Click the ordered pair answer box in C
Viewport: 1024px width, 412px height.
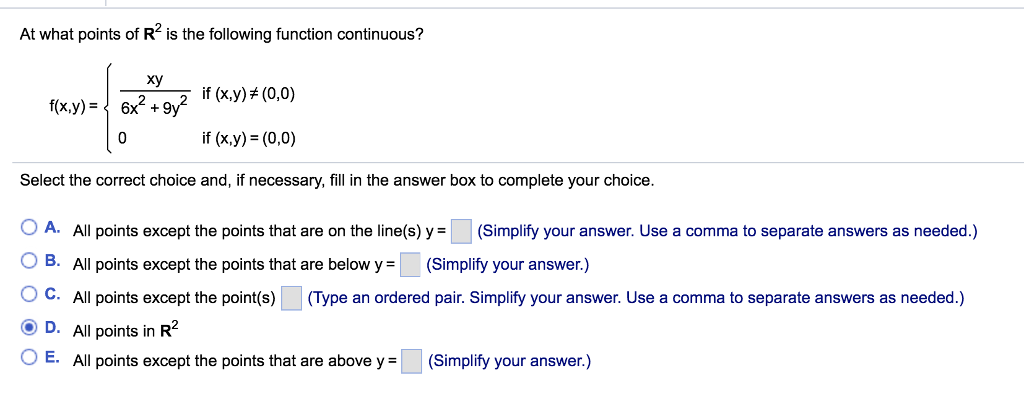(x=291, y=298)
